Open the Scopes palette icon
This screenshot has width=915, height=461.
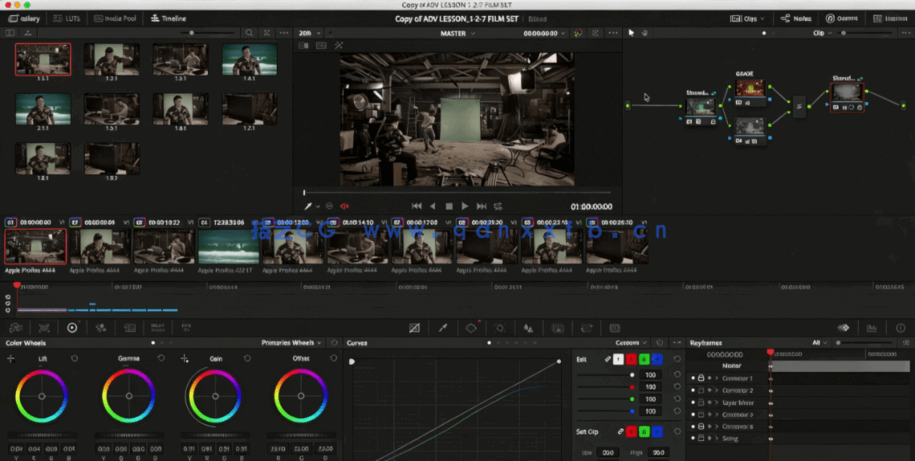click(x=872, y=328)
